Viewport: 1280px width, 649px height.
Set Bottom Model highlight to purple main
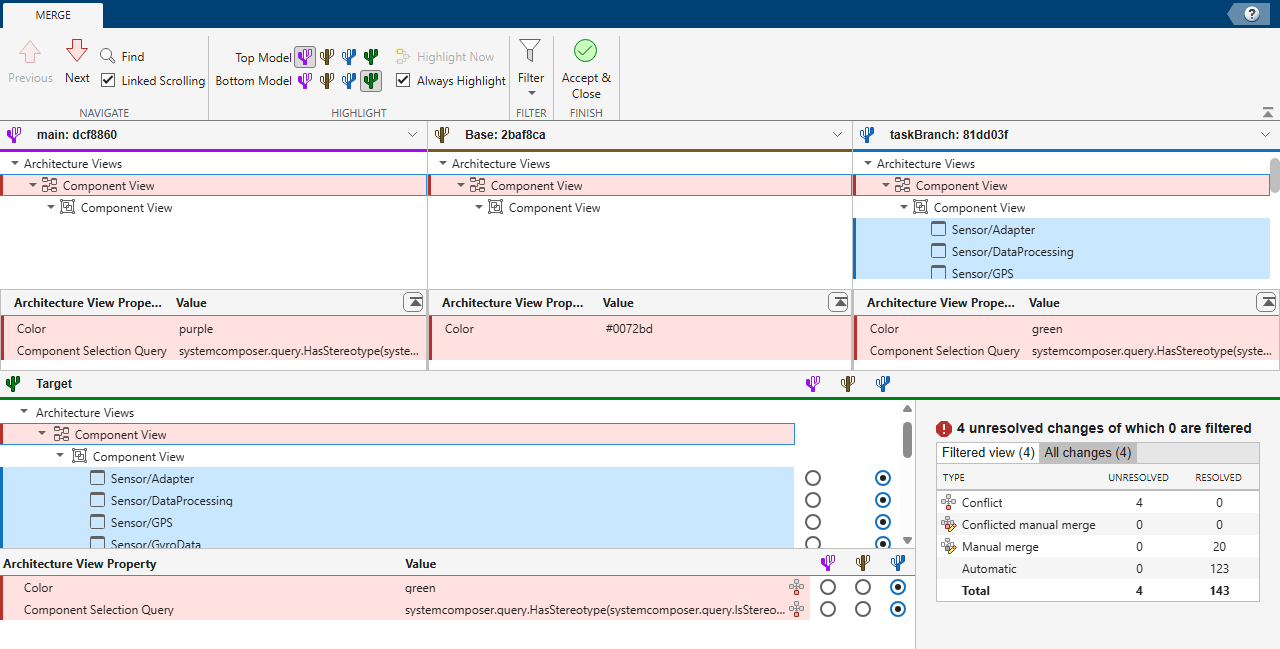[x=305, y=81]
